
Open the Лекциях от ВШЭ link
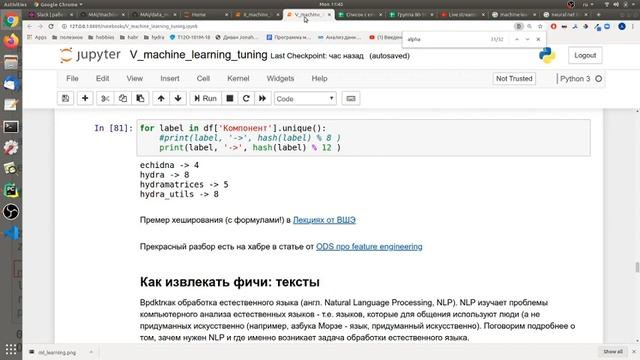tap(324, 220)
